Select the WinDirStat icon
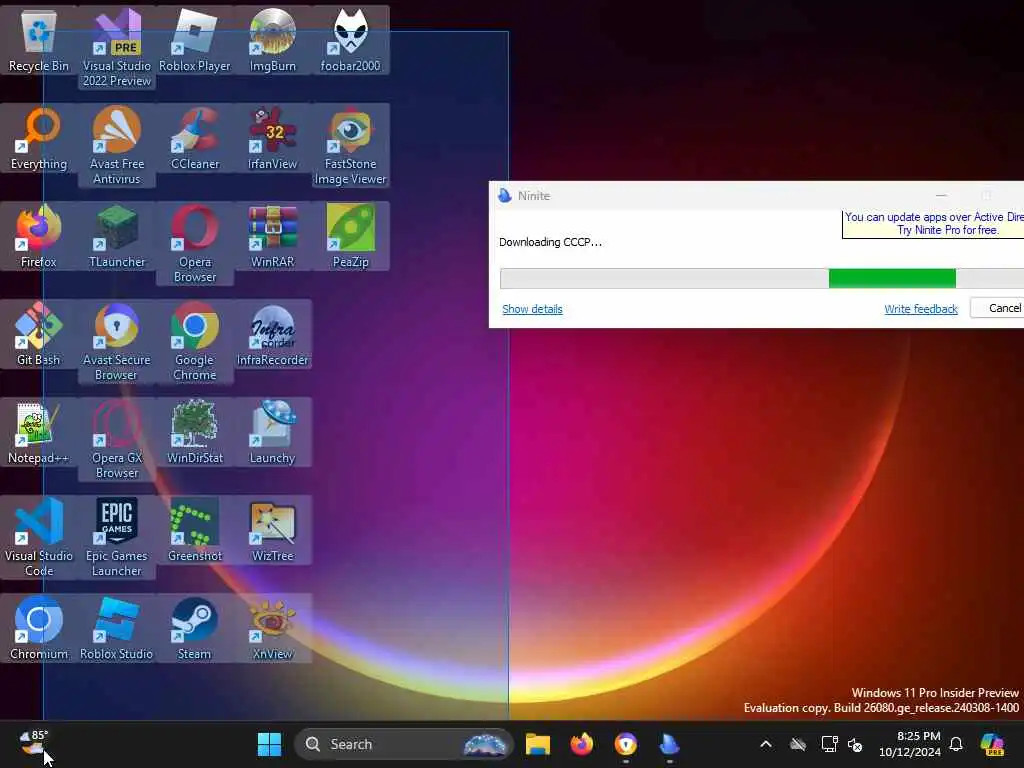This screenshot has width=1024, height=768. [x=195, y=432]
